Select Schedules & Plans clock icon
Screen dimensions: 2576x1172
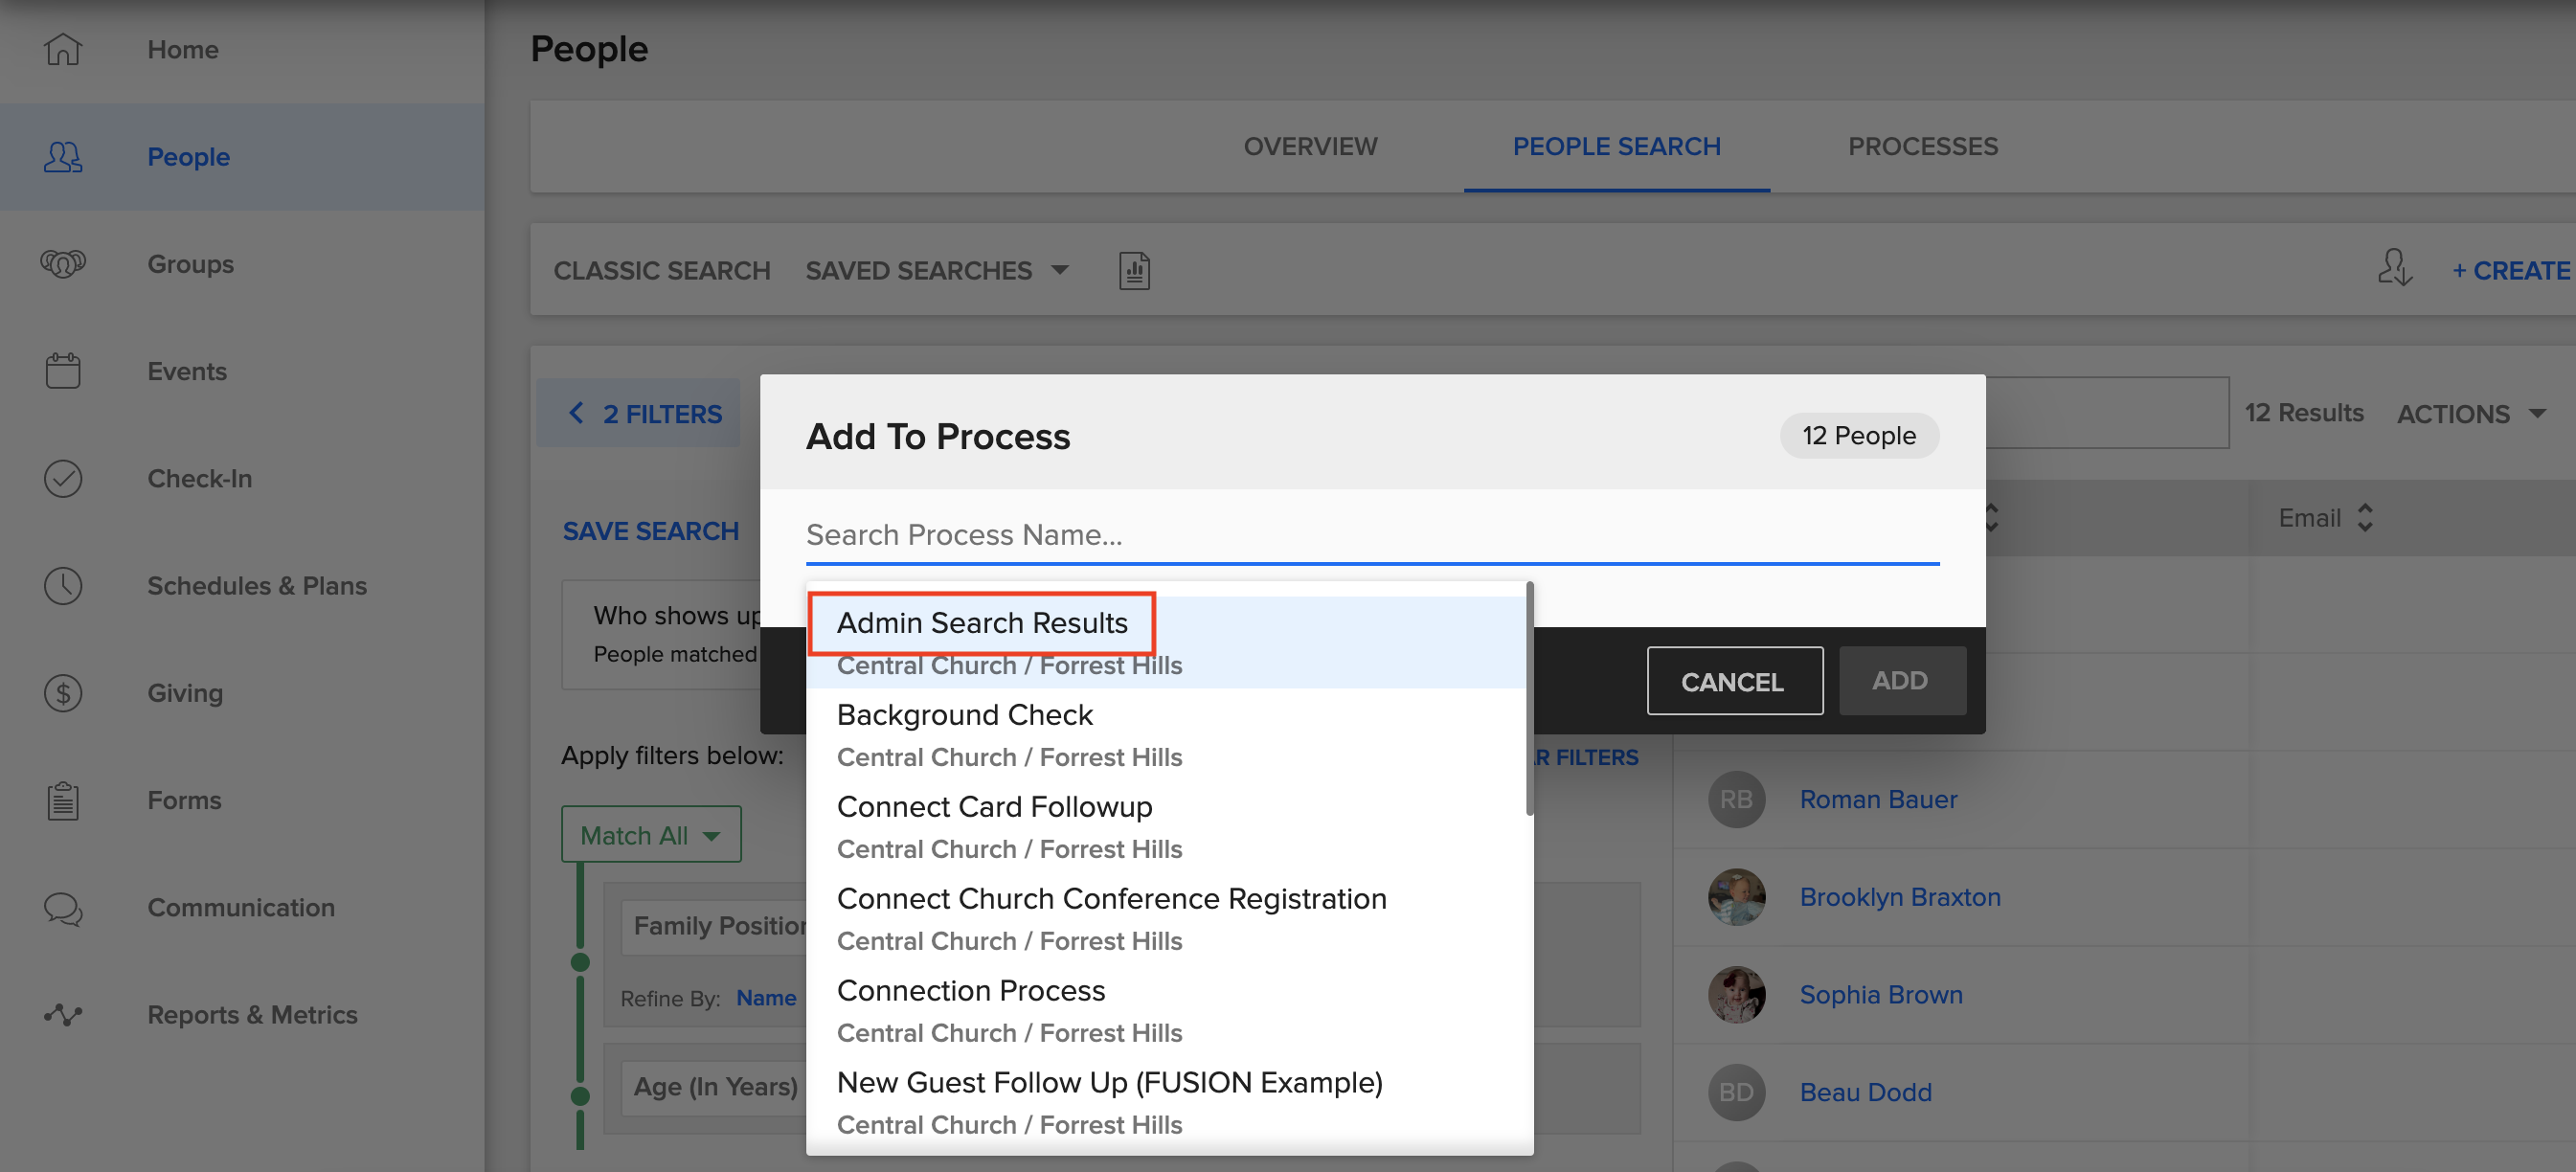point(62,585)
